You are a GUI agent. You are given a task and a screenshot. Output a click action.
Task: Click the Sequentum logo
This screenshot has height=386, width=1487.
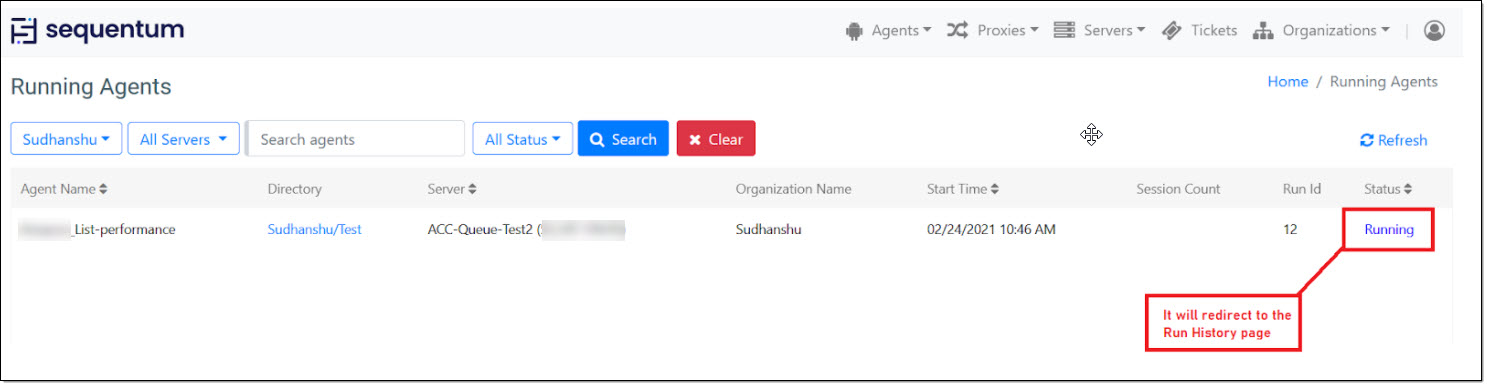(97, 30)
